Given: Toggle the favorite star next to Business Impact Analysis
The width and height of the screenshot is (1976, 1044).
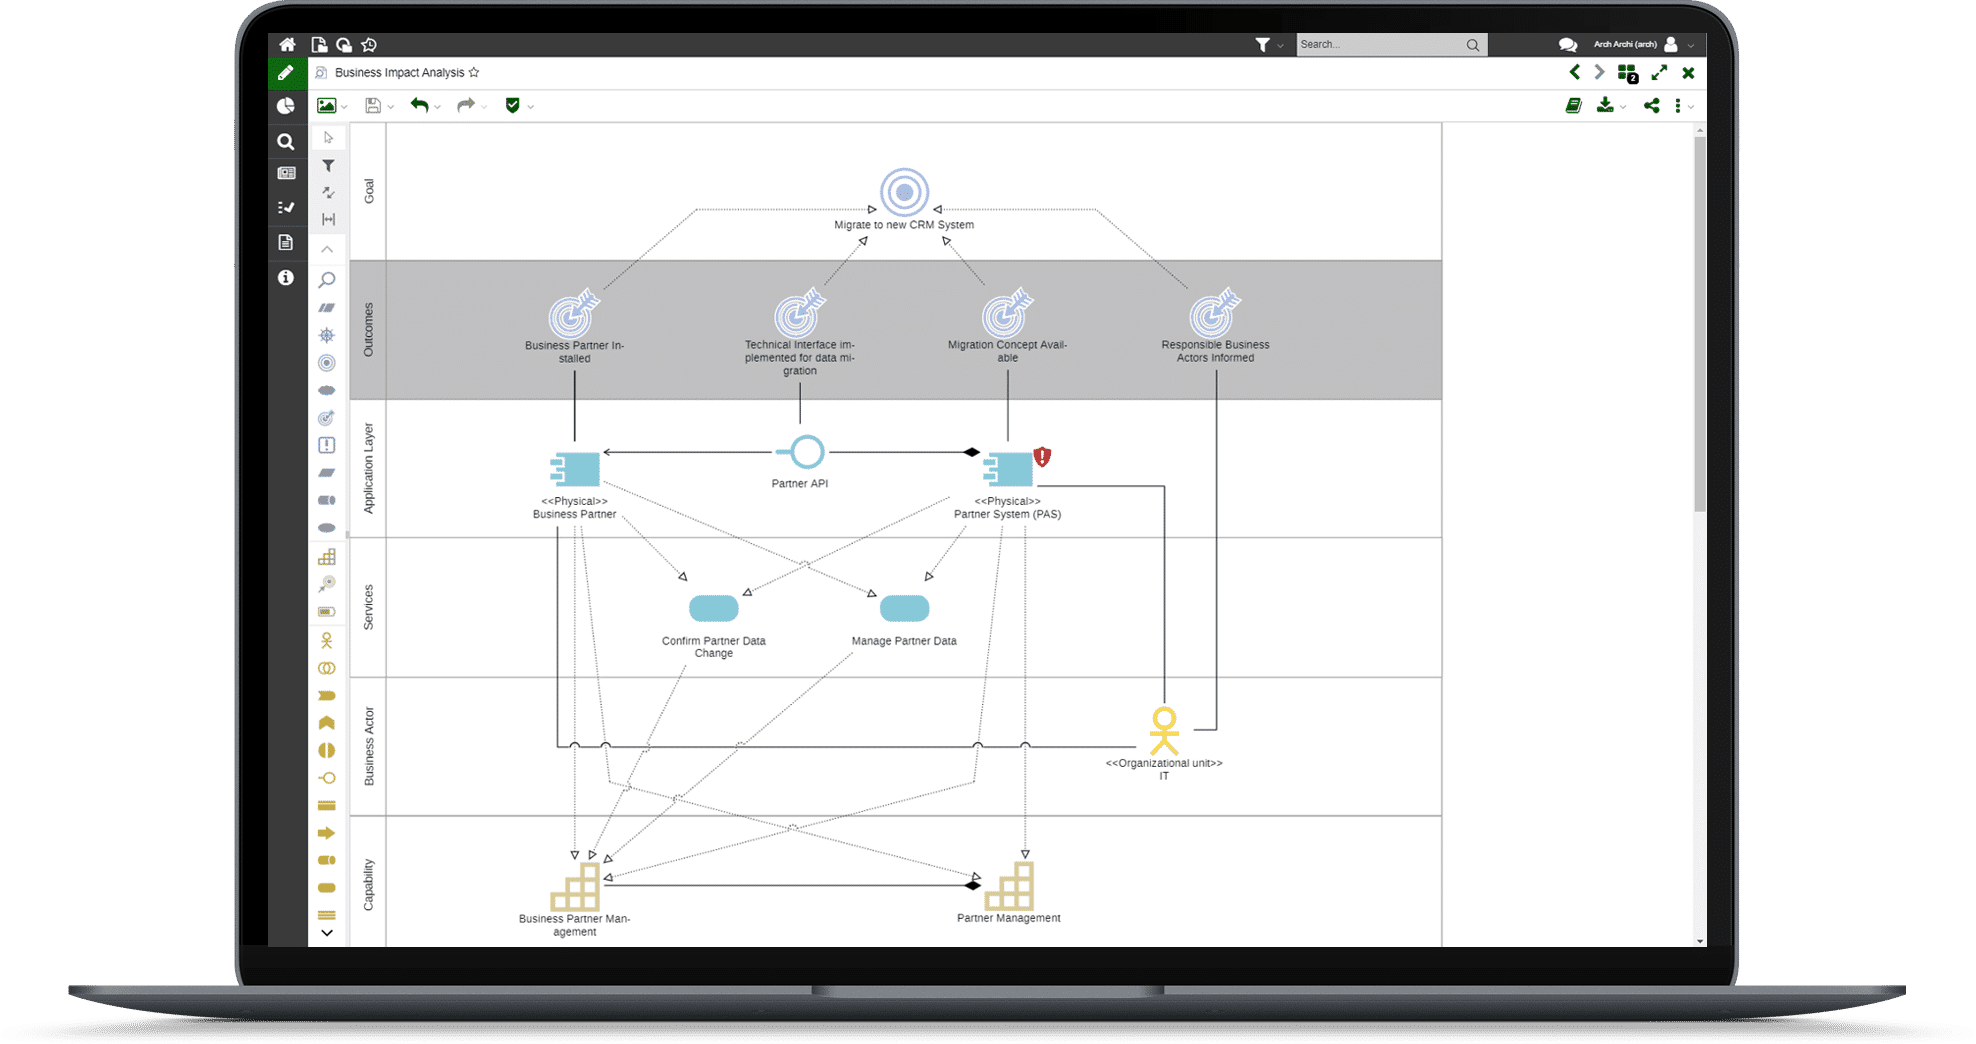Looking at the screenshot, I should 475,72.
